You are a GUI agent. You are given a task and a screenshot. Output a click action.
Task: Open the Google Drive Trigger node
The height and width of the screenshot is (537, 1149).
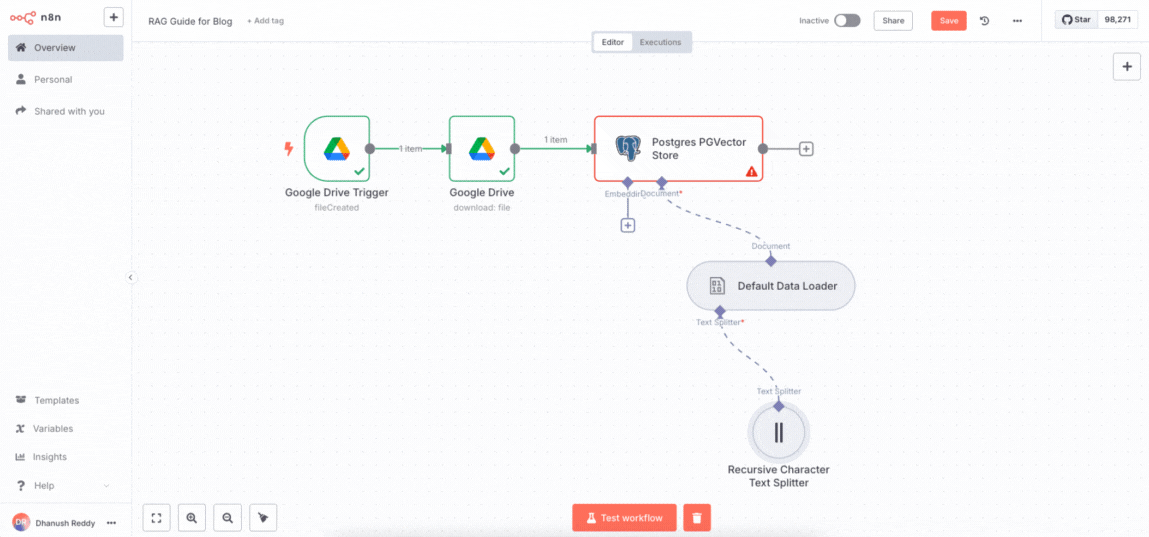[336, 148]
